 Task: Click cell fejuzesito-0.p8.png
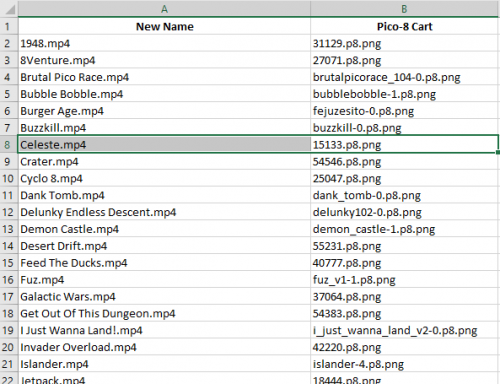(405, 111)
